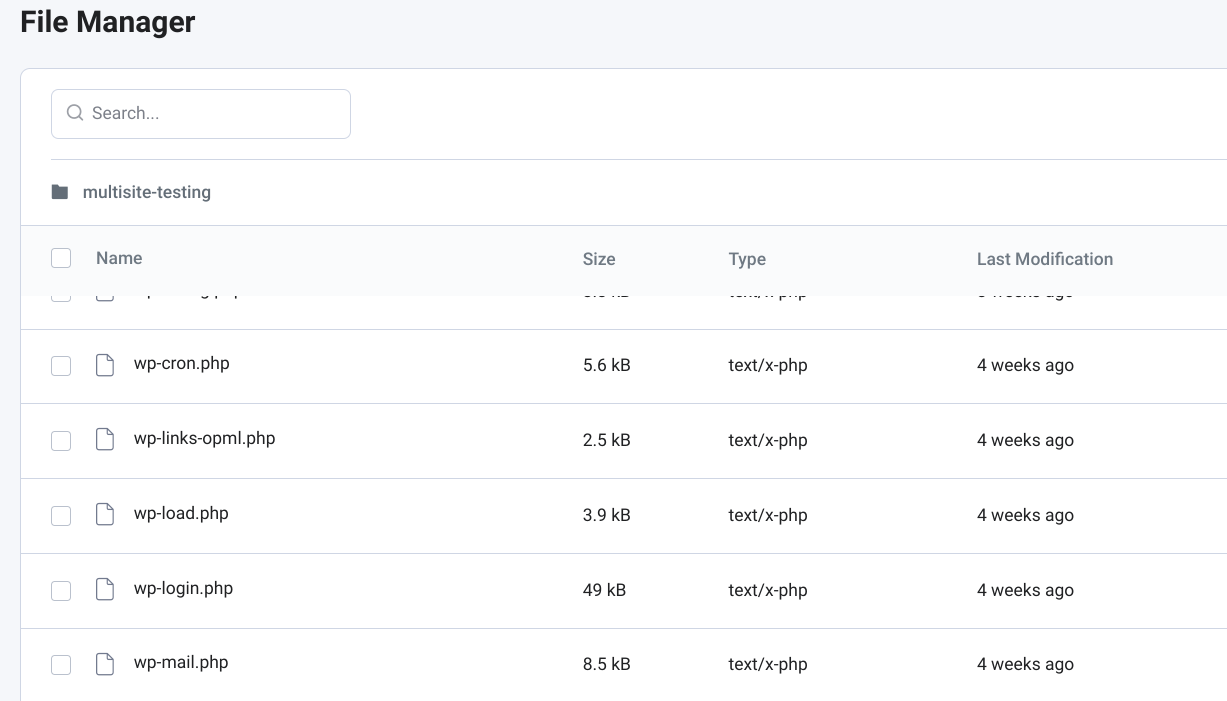Click the multisite-testing folder icon
1227x701 pixels.
point(60,192)
